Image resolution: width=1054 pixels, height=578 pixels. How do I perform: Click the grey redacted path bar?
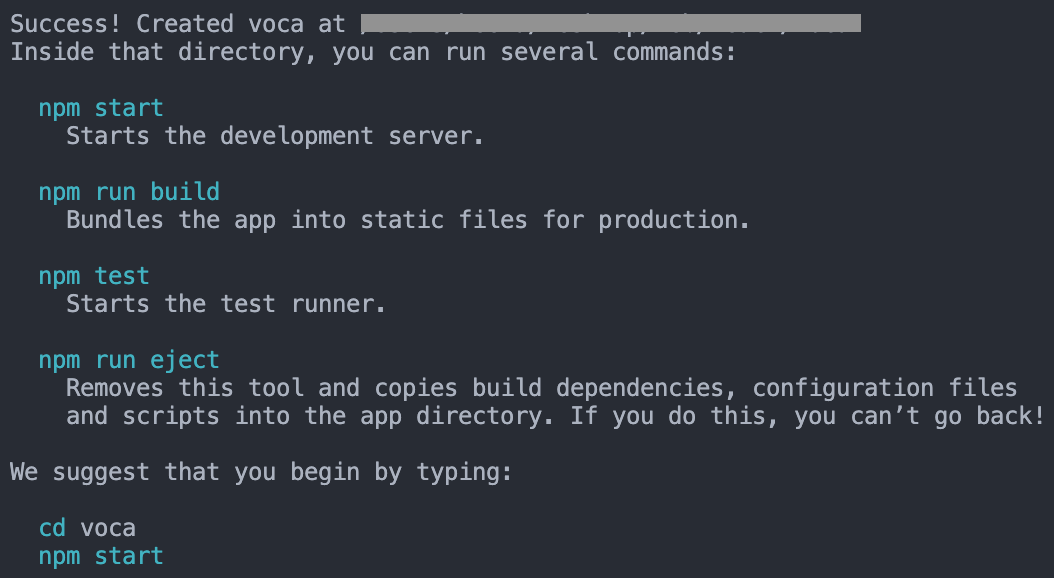[611, 23]
